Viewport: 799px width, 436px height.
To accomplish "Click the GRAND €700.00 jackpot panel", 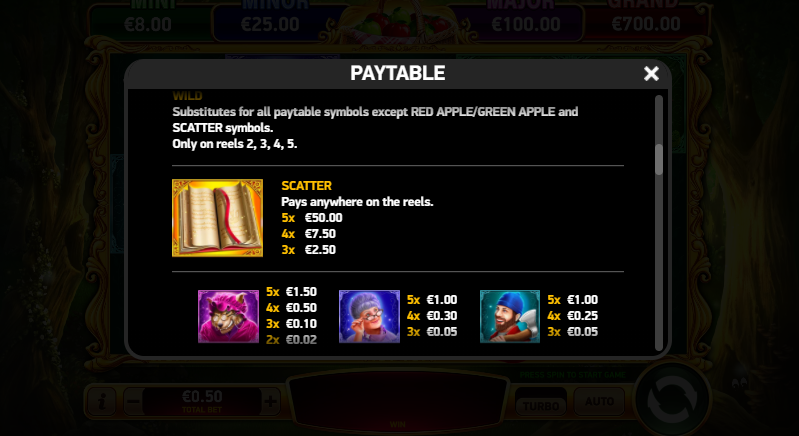I will point(646,19).
